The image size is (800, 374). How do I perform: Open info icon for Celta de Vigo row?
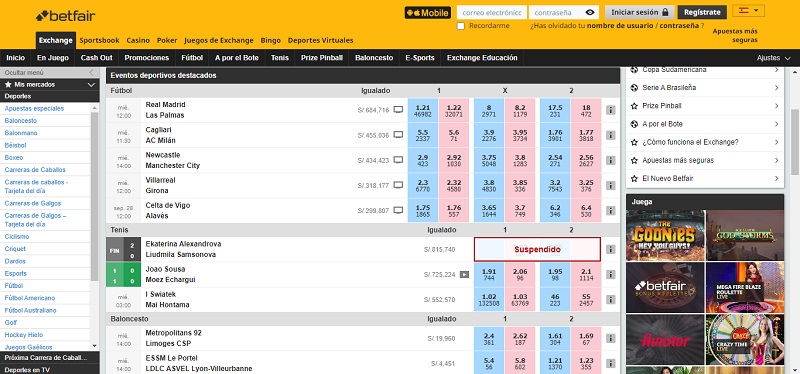[x=611, y=210]
